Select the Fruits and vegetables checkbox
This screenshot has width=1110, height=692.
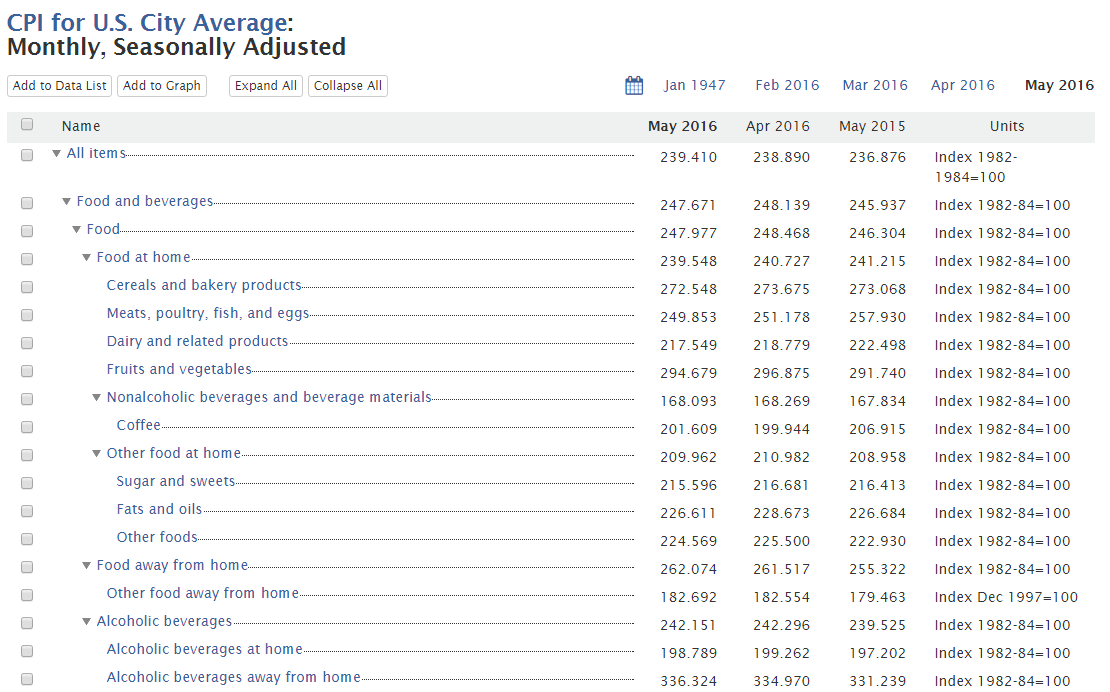(27, 371)
